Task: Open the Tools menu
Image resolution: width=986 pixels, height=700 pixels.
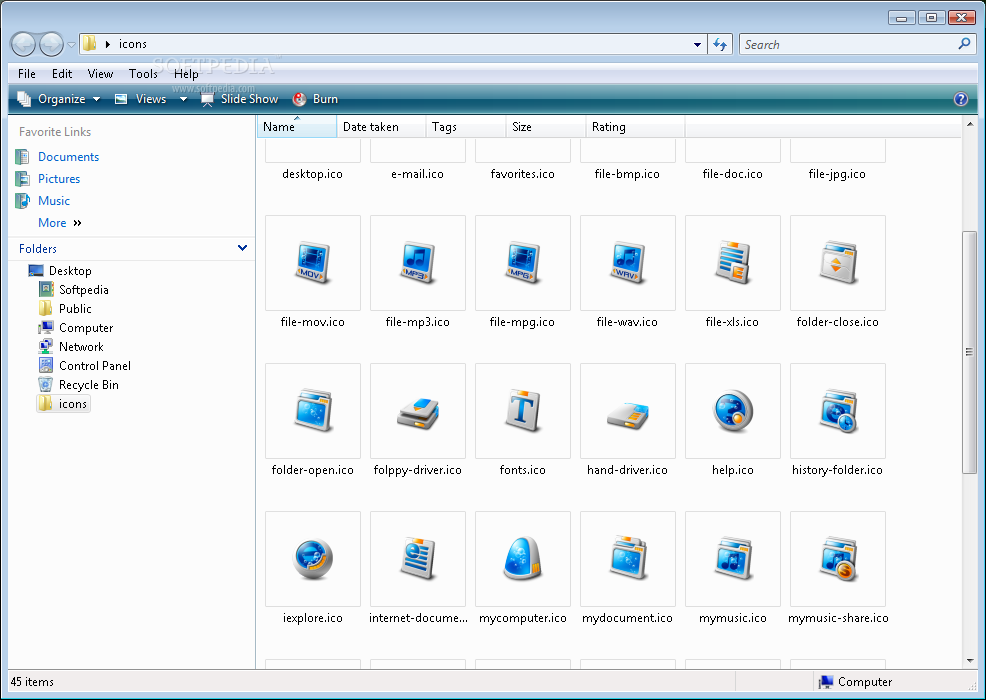Action: [143, 74]
